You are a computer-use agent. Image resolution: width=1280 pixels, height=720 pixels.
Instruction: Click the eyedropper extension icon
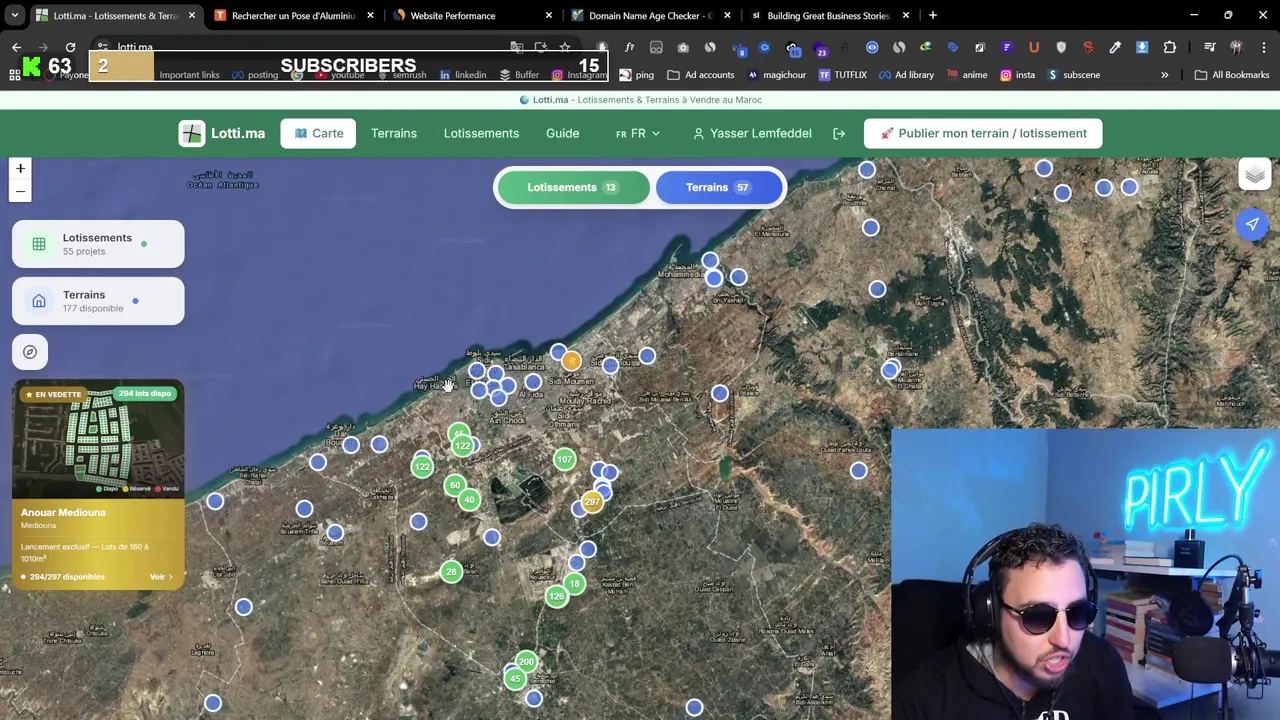(x=1115, y=47)
